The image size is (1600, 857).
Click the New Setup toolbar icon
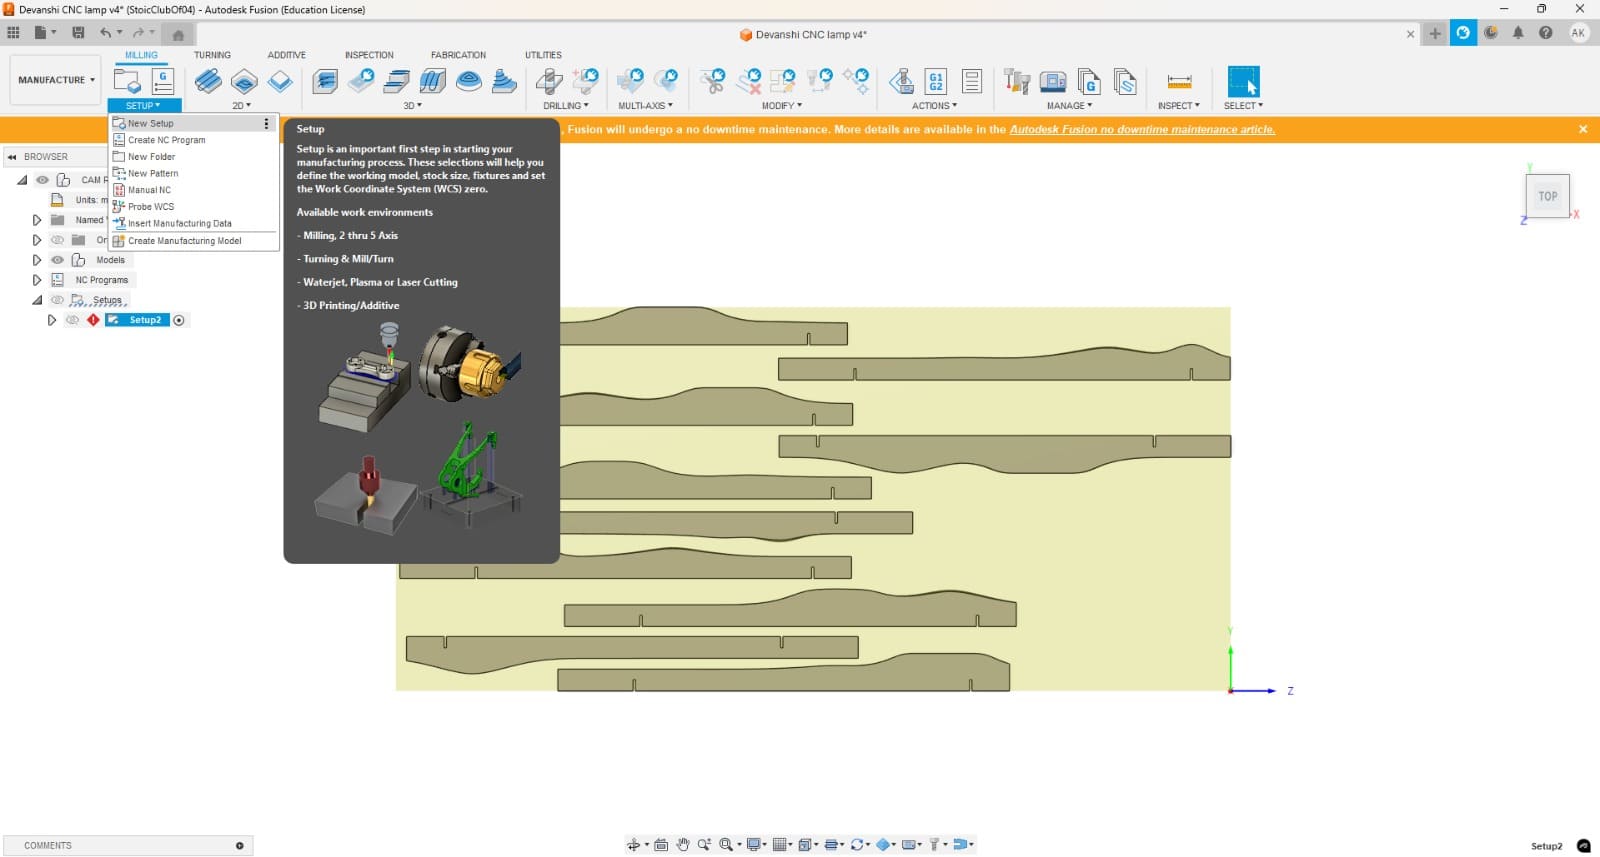pos(127,81)
